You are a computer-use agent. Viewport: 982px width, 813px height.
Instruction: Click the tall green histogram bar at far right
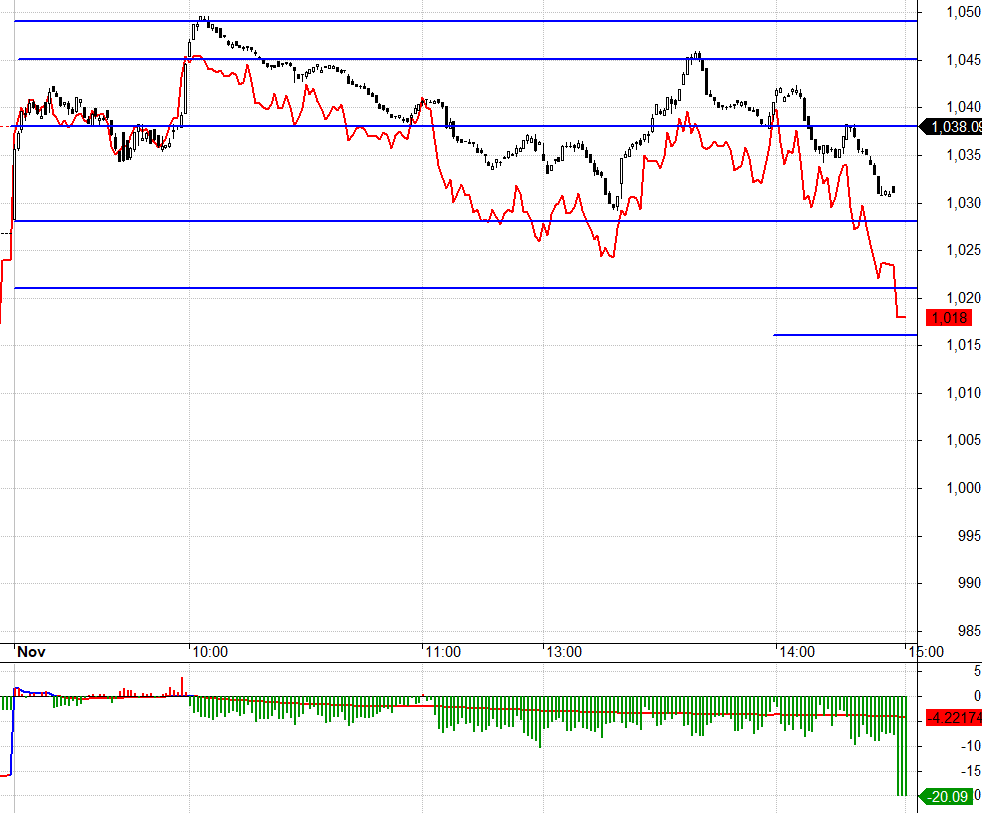click(901, 745)
